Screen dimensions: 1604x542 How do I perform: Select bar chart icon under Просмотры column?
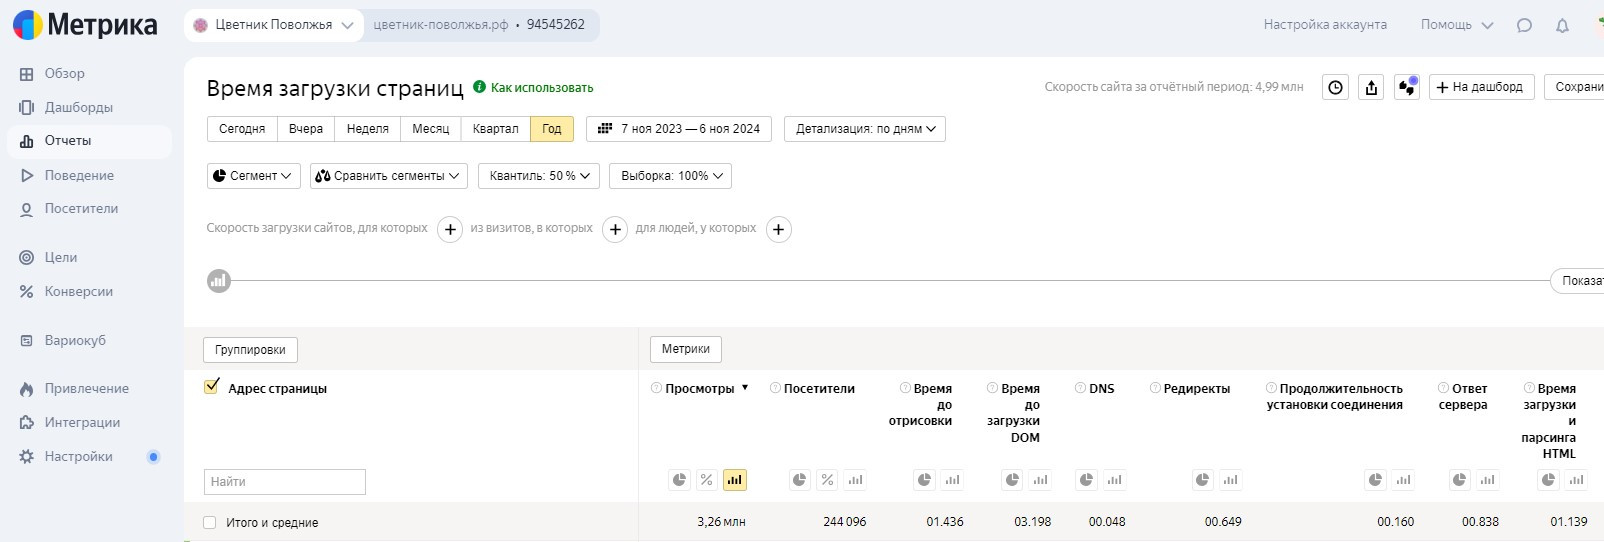(x=734, y=480)
